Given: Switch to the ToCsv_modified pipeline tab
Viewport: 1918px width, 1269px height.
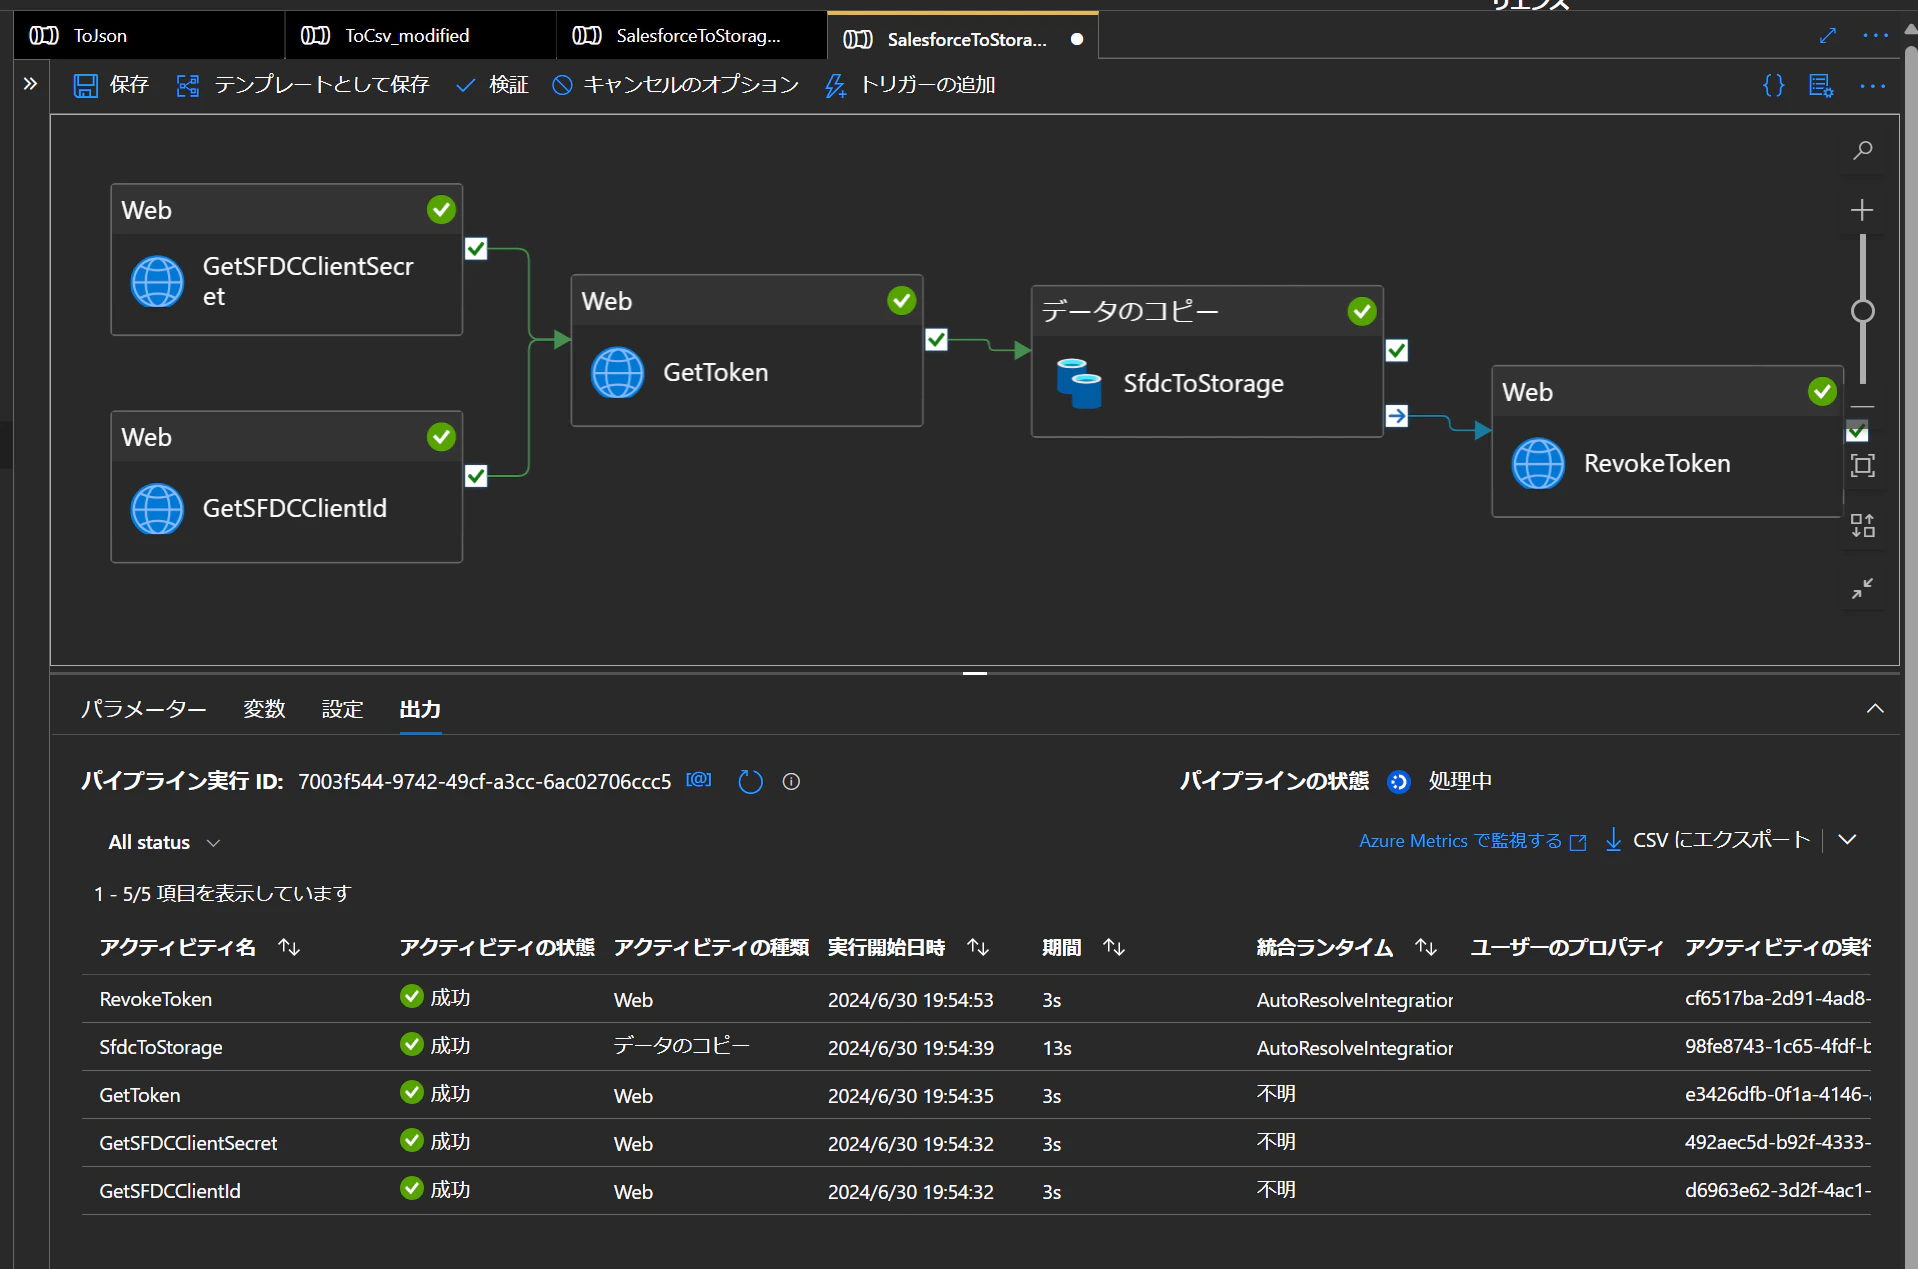Looking at the screenshot, I should coord(420,35).
